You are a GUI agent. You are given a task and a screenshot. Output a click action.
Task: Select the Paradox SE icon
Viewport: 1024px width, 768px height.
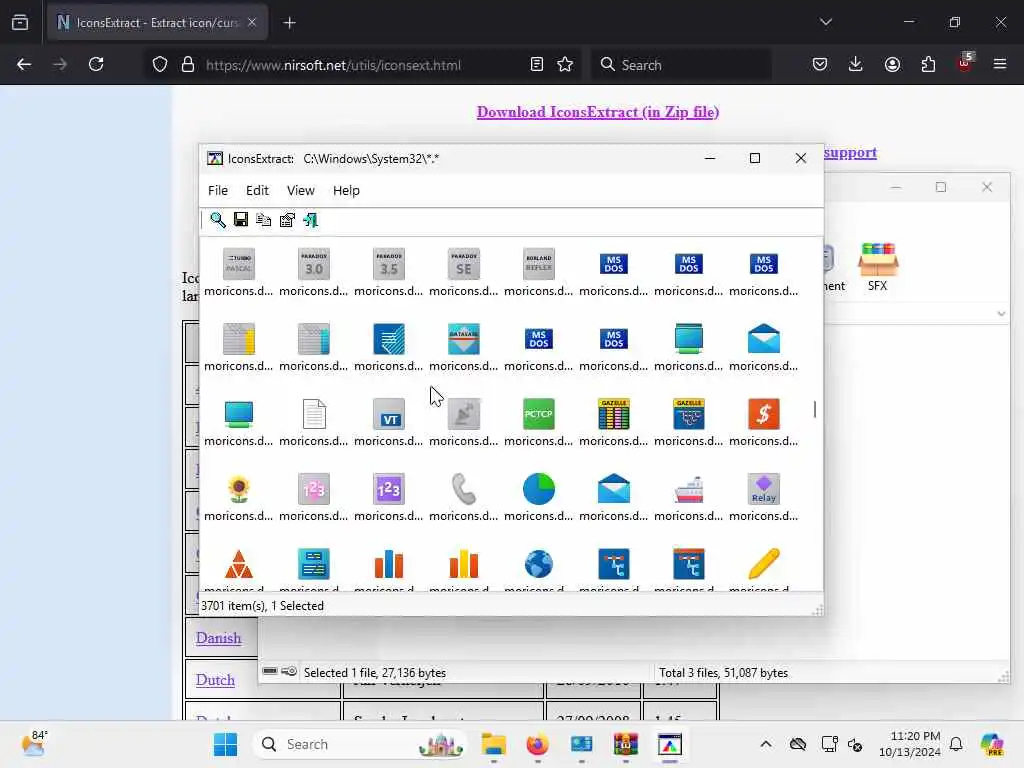point(464,264)
